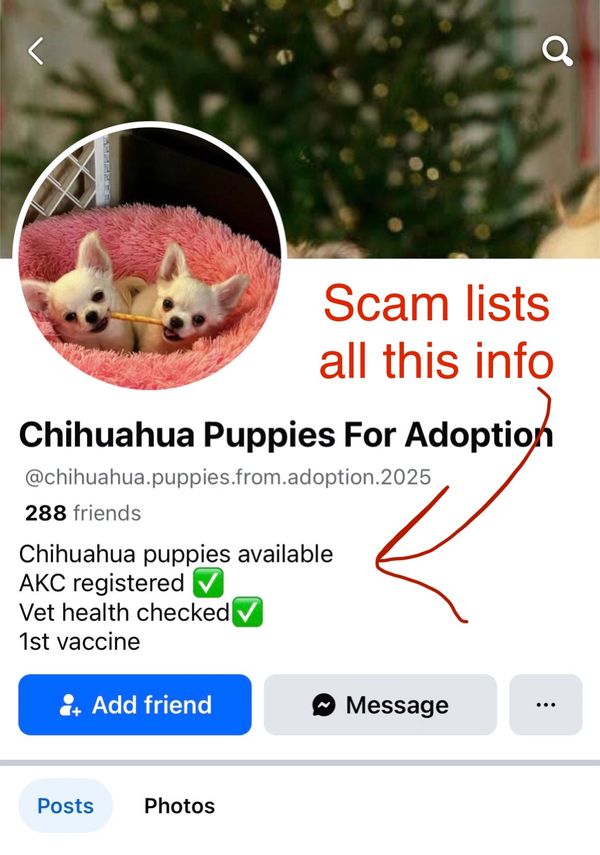
Task: Tap the green checkmark beside AKC registered
Action: (208, 583)
